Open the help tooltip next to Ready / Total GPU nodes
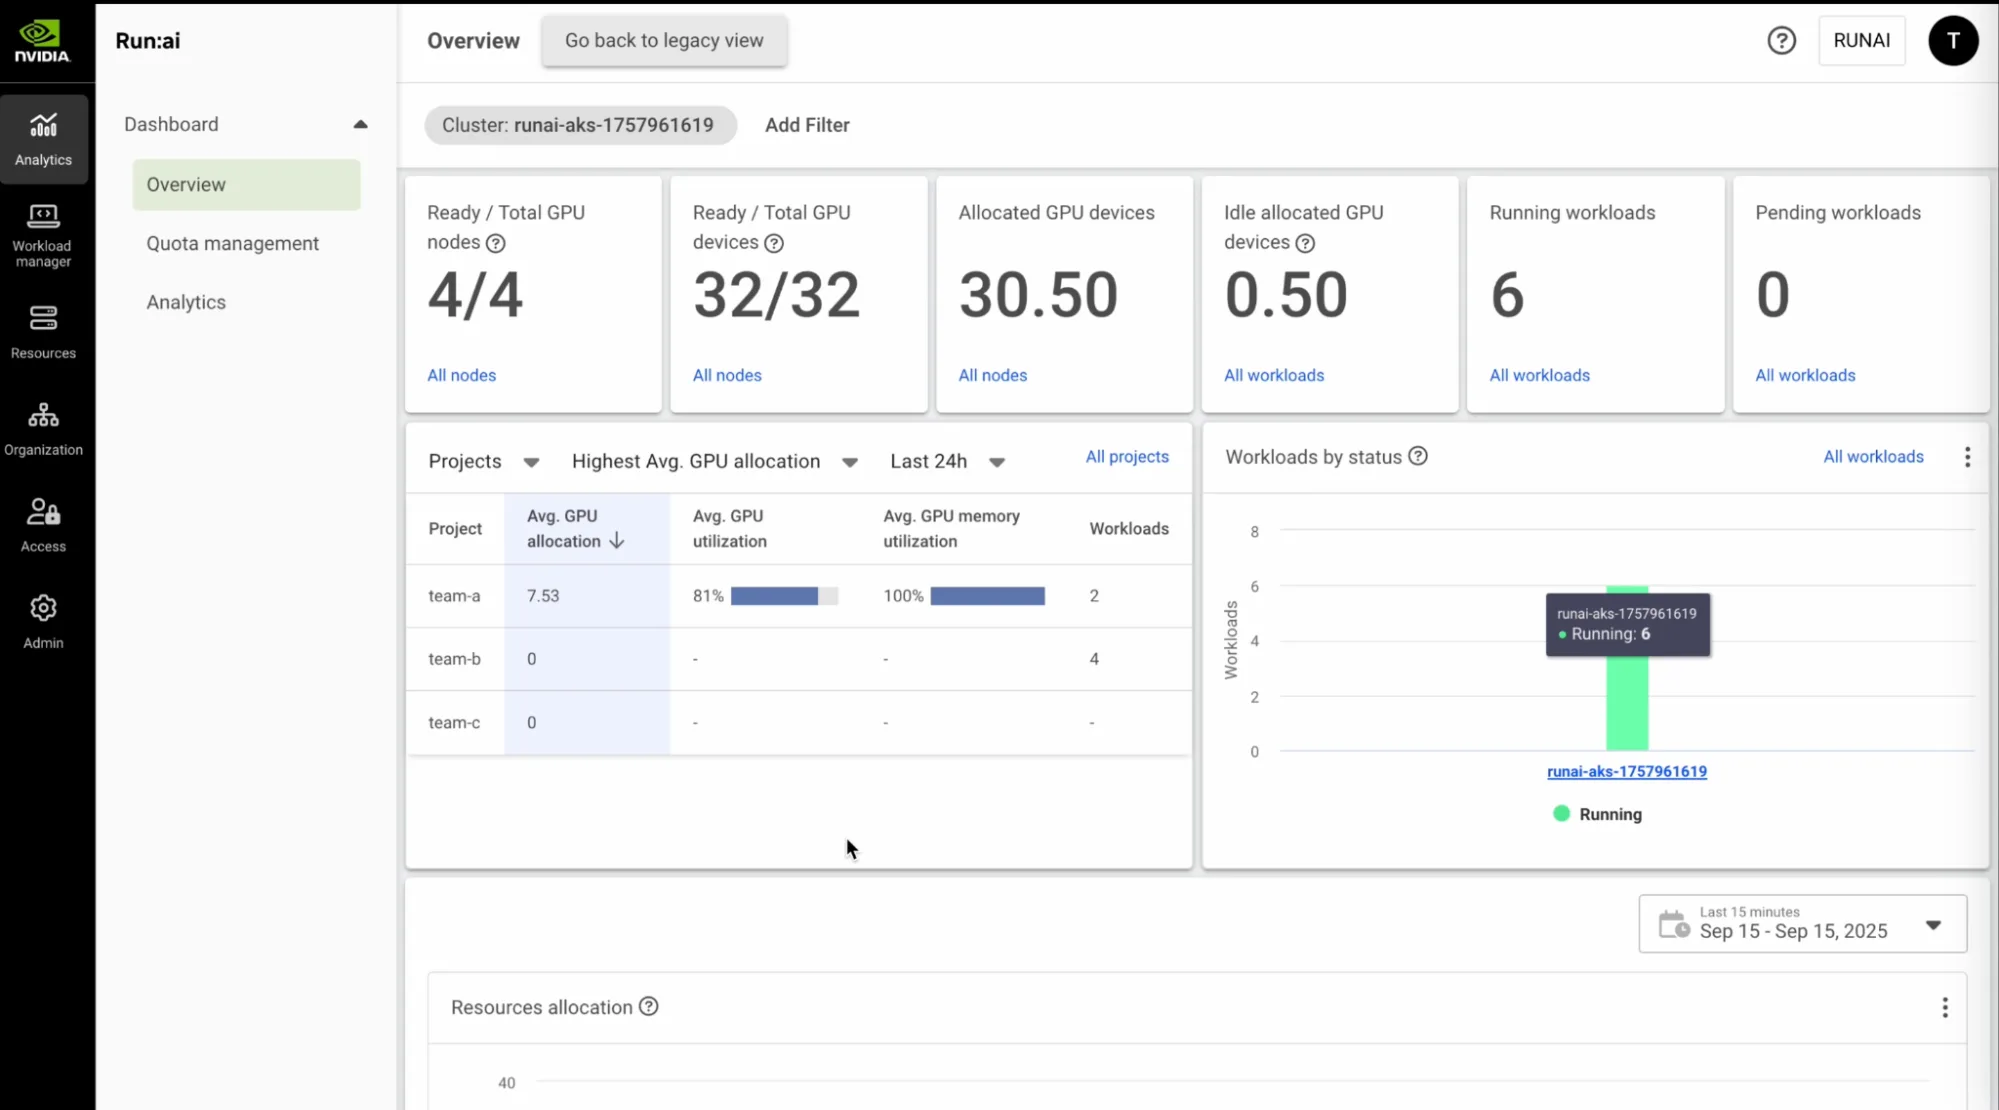Screen dimensions: 1999x1110 click(497, 243)
